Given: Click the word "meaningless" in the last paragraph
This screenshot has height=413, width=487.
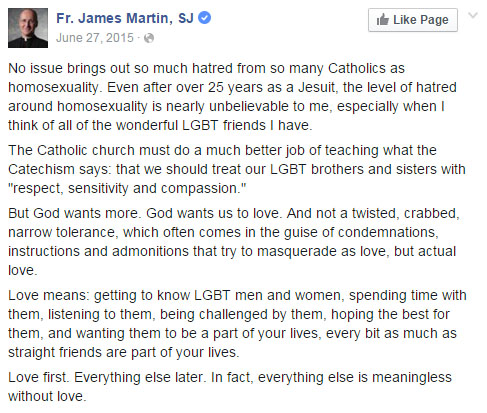Looking at the screenshot, I should click(x=412, y=378).
